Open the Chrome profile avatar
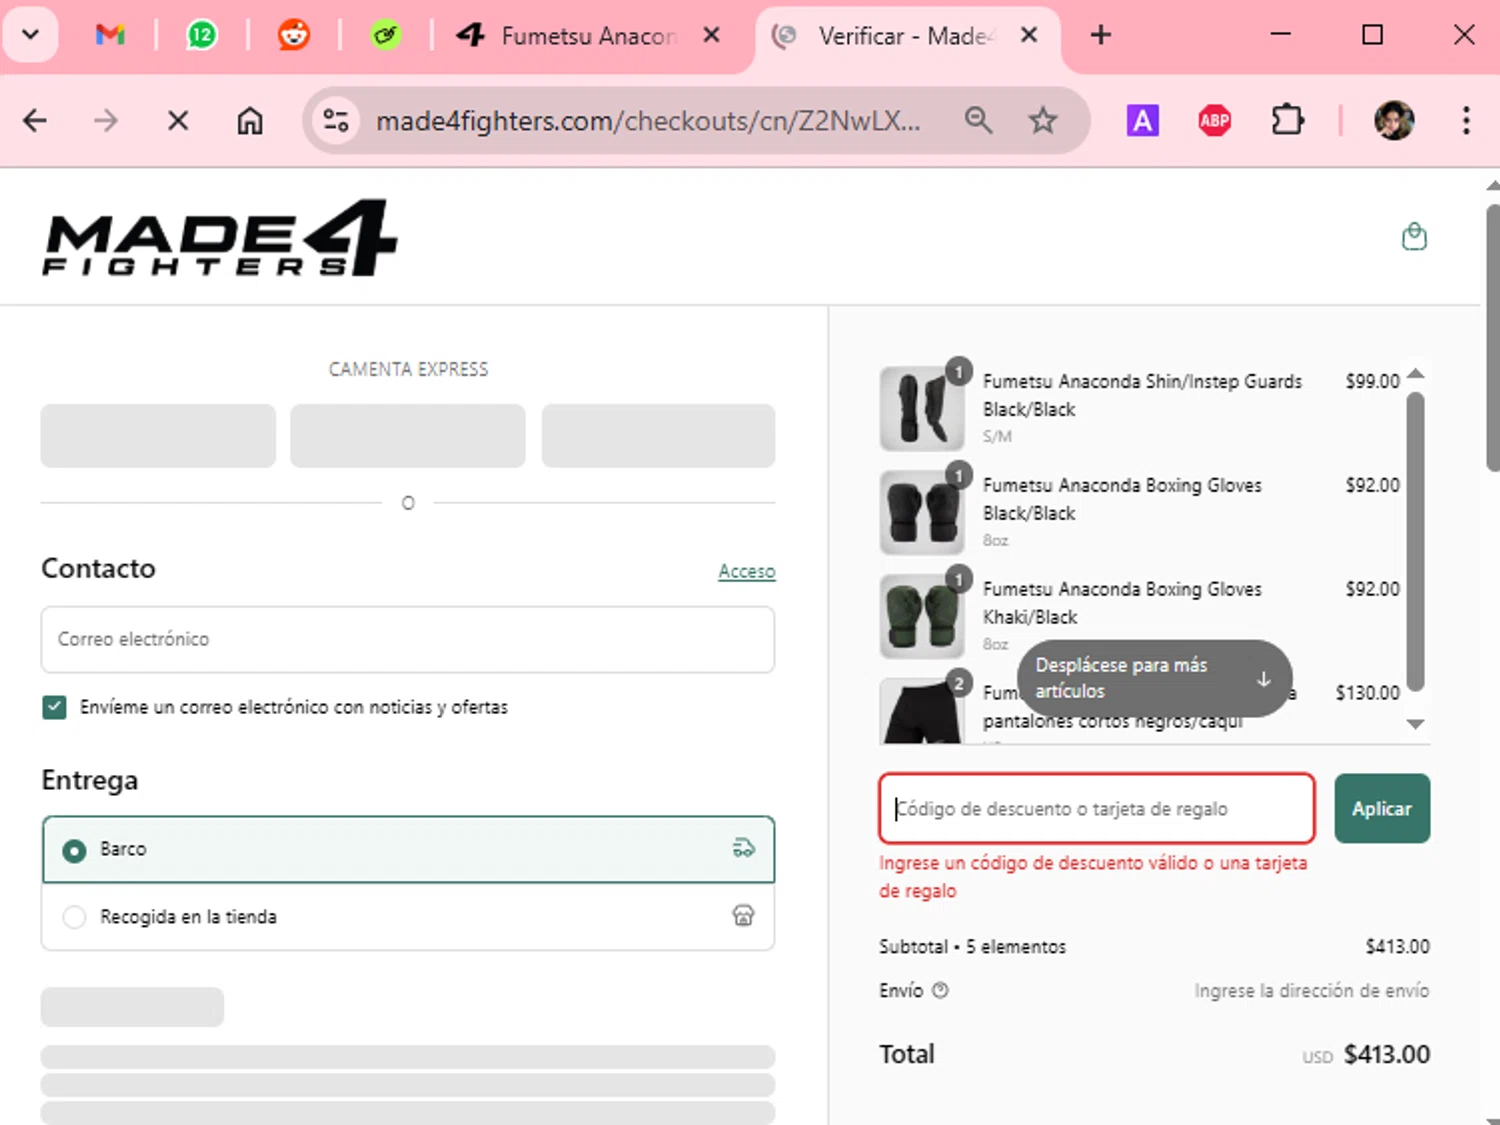Viewport: 1500px width, 1125px height. point(1394,121)
